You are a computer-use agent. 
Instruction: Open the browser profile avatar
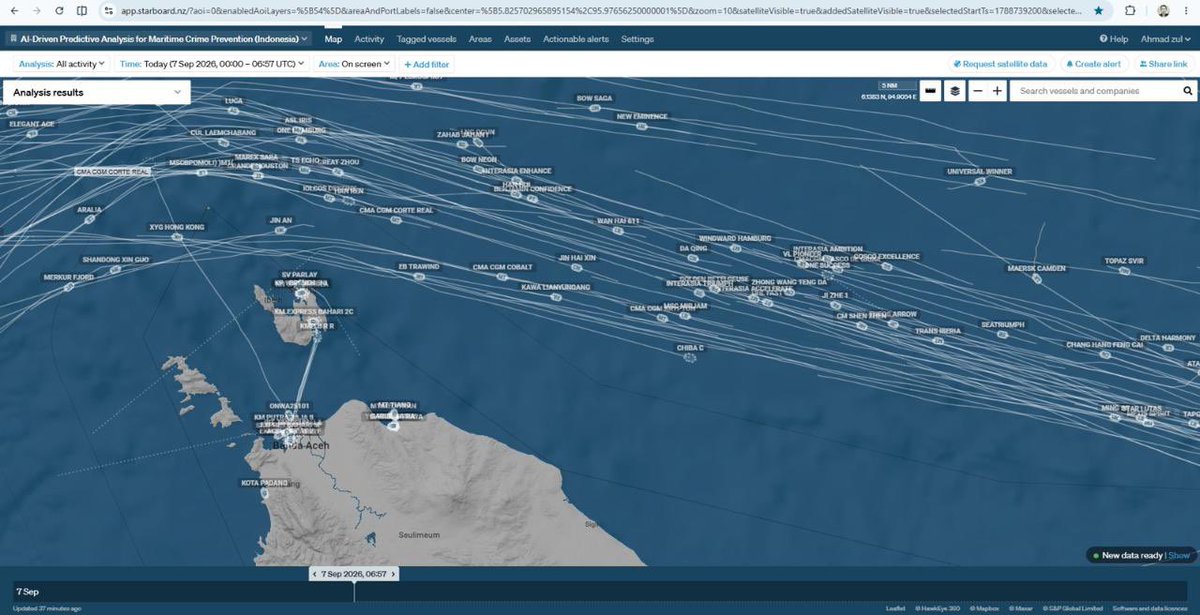[1163, 11]
